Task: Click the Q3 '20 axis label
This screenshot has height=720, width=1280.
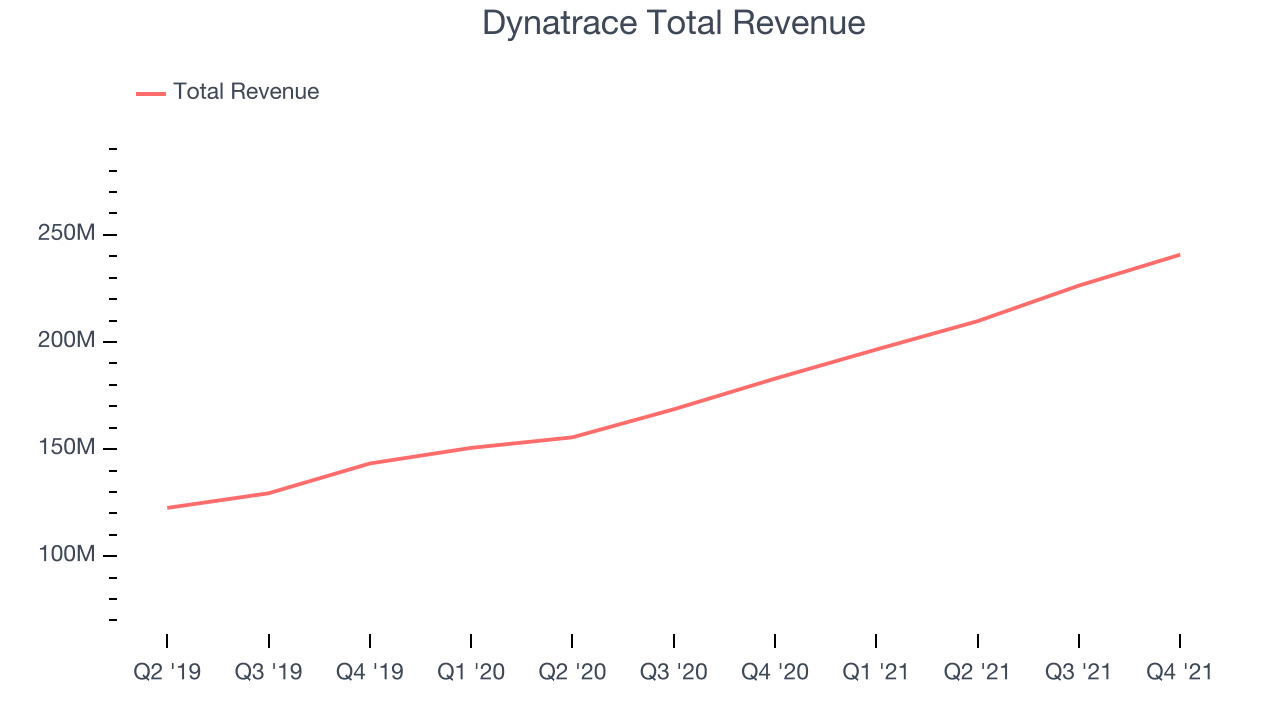Action: (x=674, y=672)
